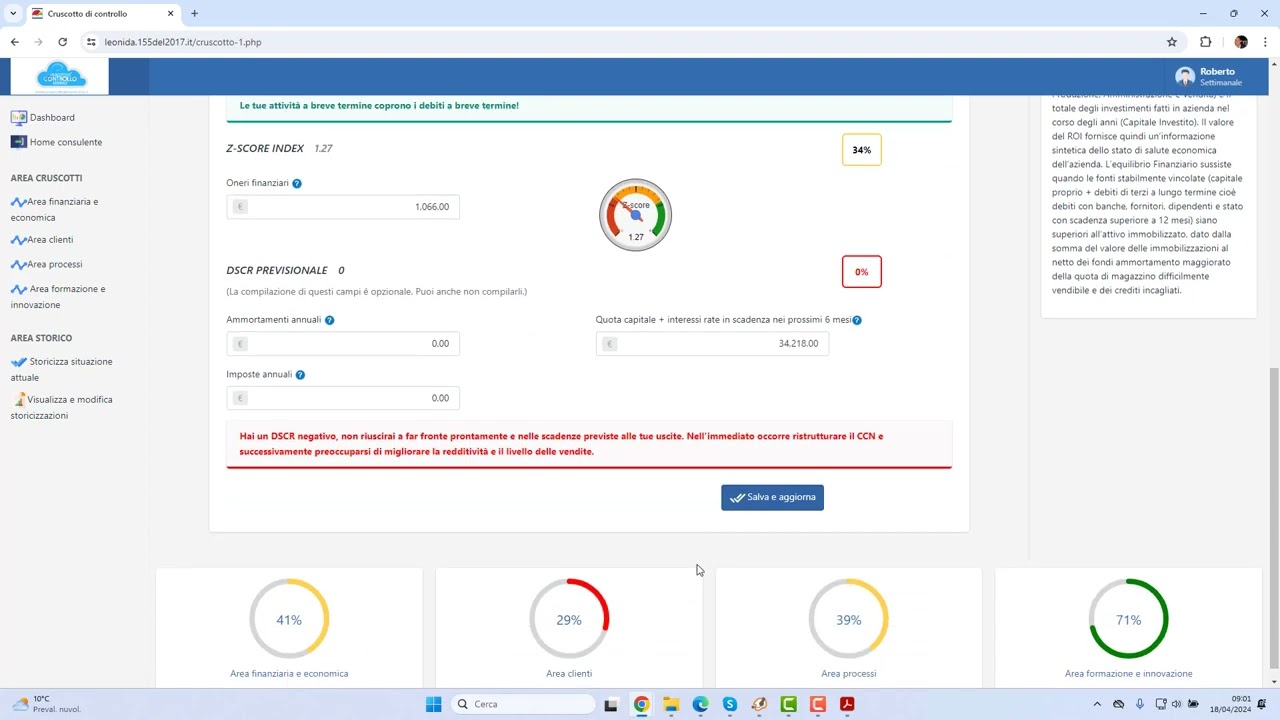Image resolution: width=1280 pixels, height=720 pixels.
Task: Click help icon beside Imposte annuali
Action: tap(300, 375)
